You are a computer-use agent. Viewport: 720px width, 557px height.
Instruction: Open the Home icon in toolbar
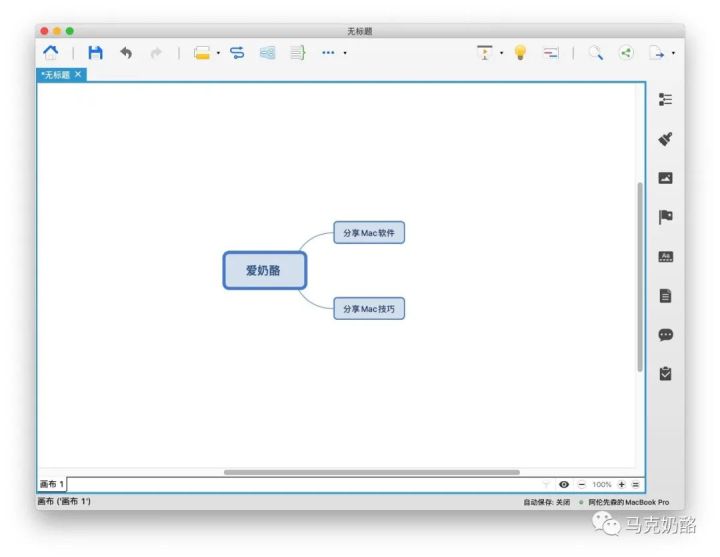point(51,53)
